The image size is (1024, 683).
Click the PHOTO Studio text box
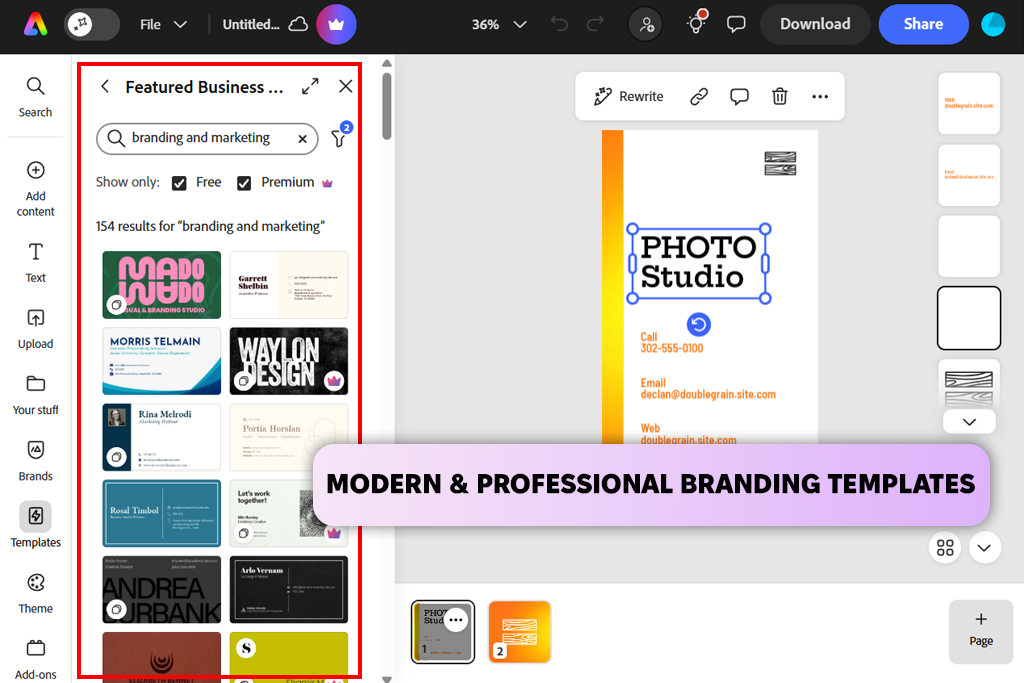point(698,263)
